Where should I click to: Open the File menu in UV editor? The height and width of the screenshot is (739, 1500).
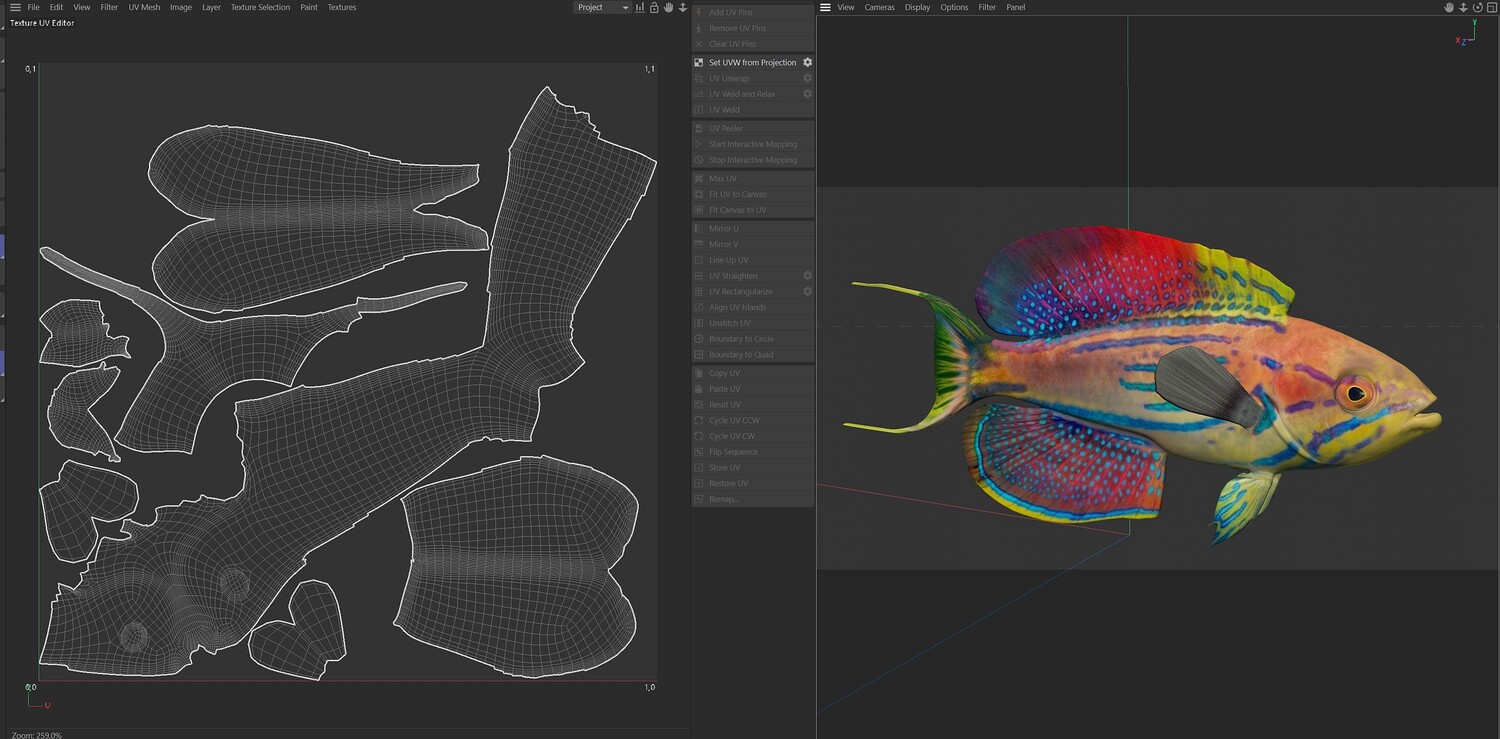pyautogui.click(x=34, y=7)
